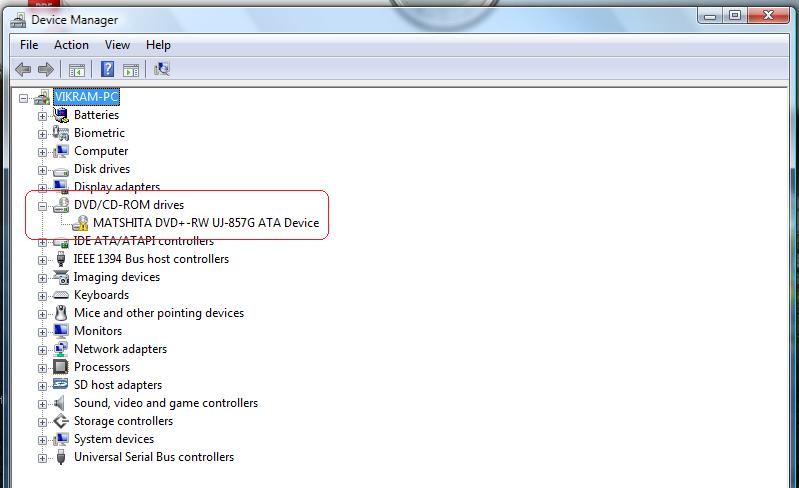Select the Disk drives label
The image size is (799, 488).
[102, 169]
